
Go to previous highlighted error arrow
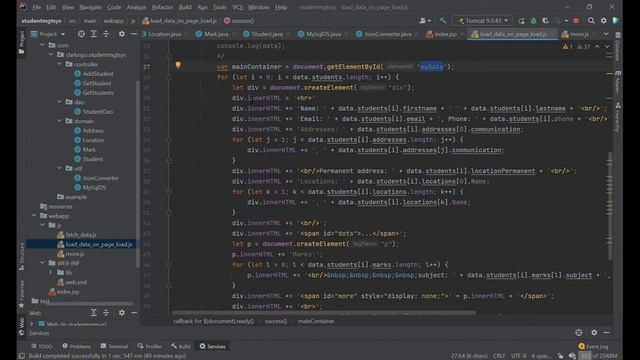(x=597, y=47)
